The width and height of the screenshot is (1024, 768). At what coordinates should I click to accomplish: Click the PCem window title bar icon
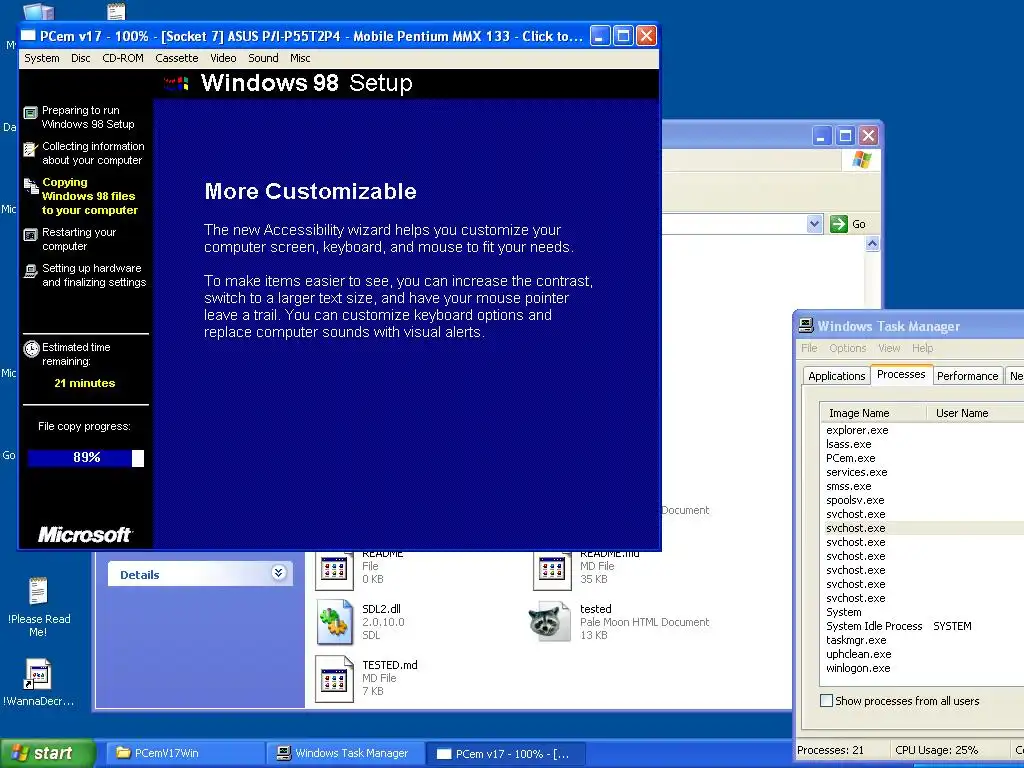click(29, 35)
